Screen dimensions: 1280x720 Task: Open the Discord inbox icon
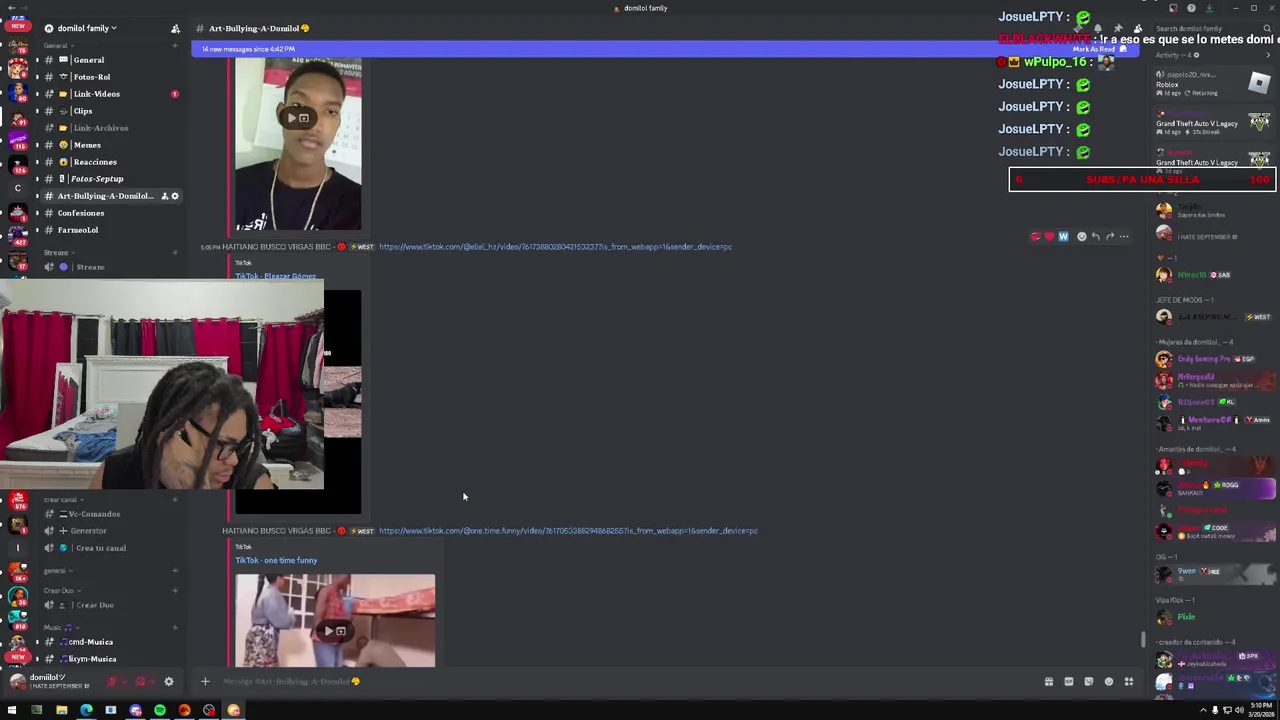coord(1173,8)
